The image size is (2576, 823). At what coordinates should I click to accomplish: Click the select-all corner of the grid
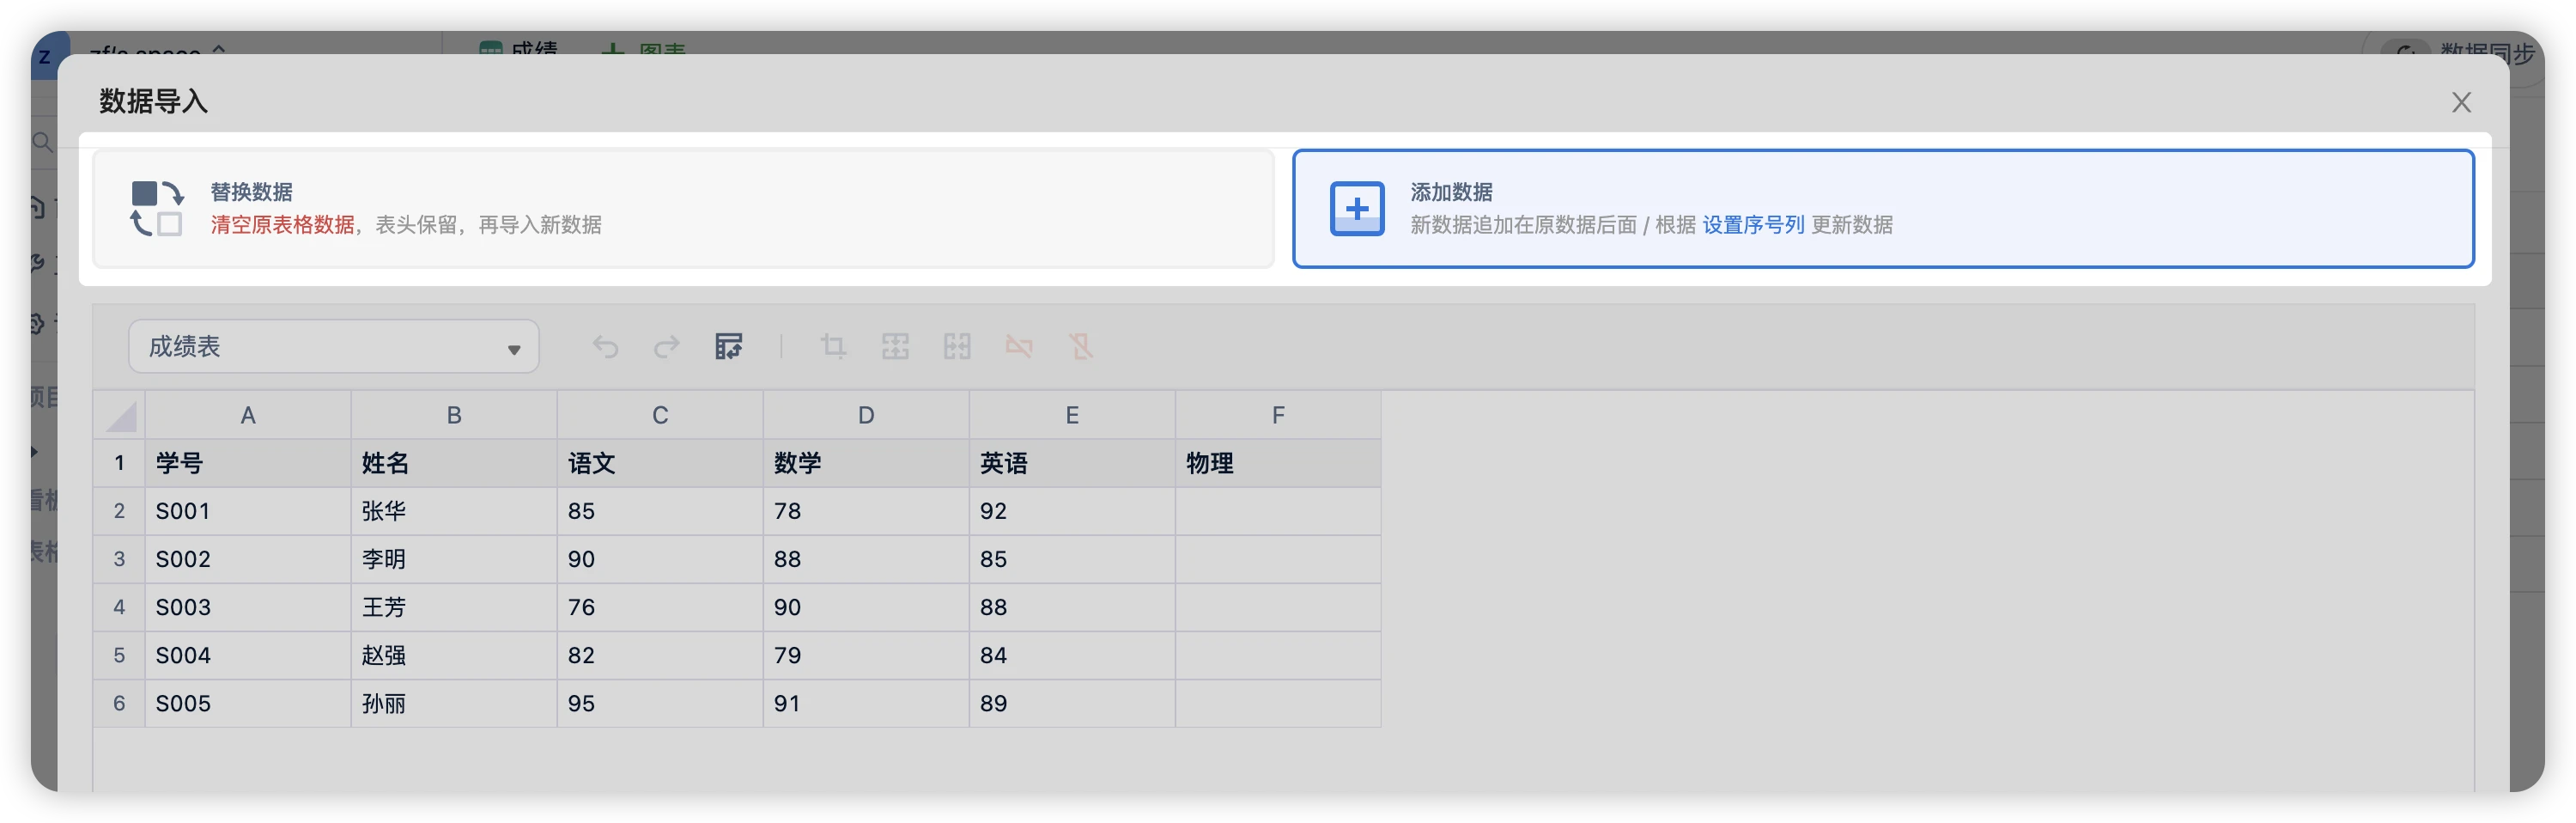click(119, 415)
